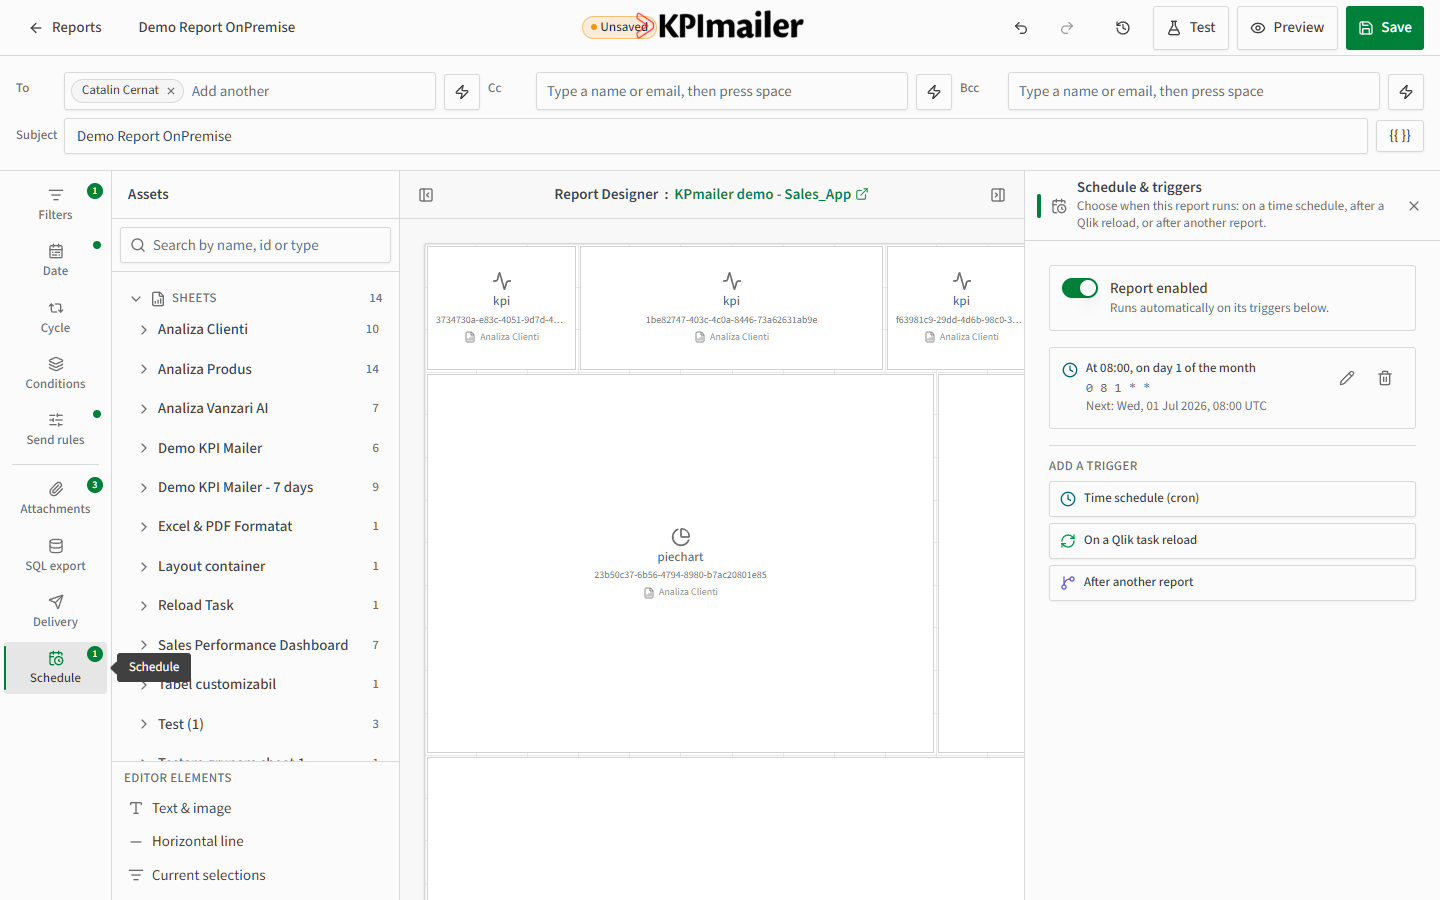
Task: Select first kpi tile 3734730a
Action: (x=501, y=308)
